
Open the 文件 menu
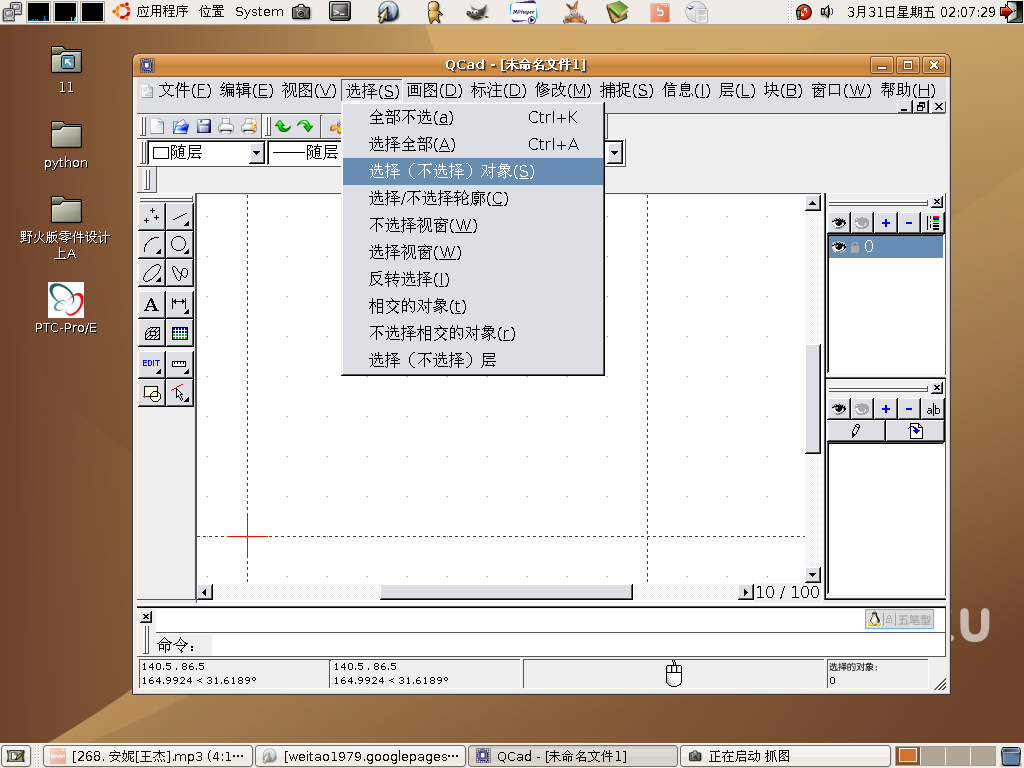click(x=185, y=90)
